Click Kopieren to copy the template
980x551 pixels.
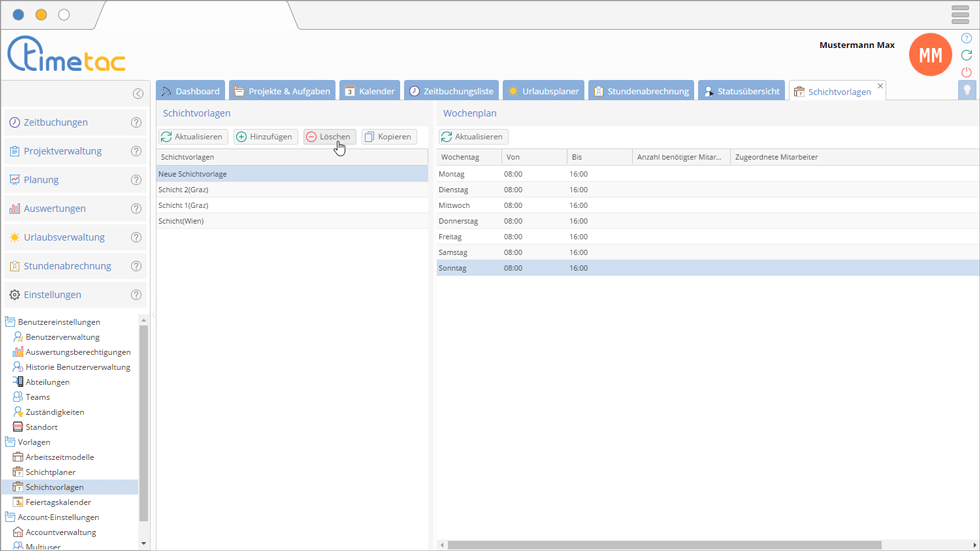tap(387, 137)
